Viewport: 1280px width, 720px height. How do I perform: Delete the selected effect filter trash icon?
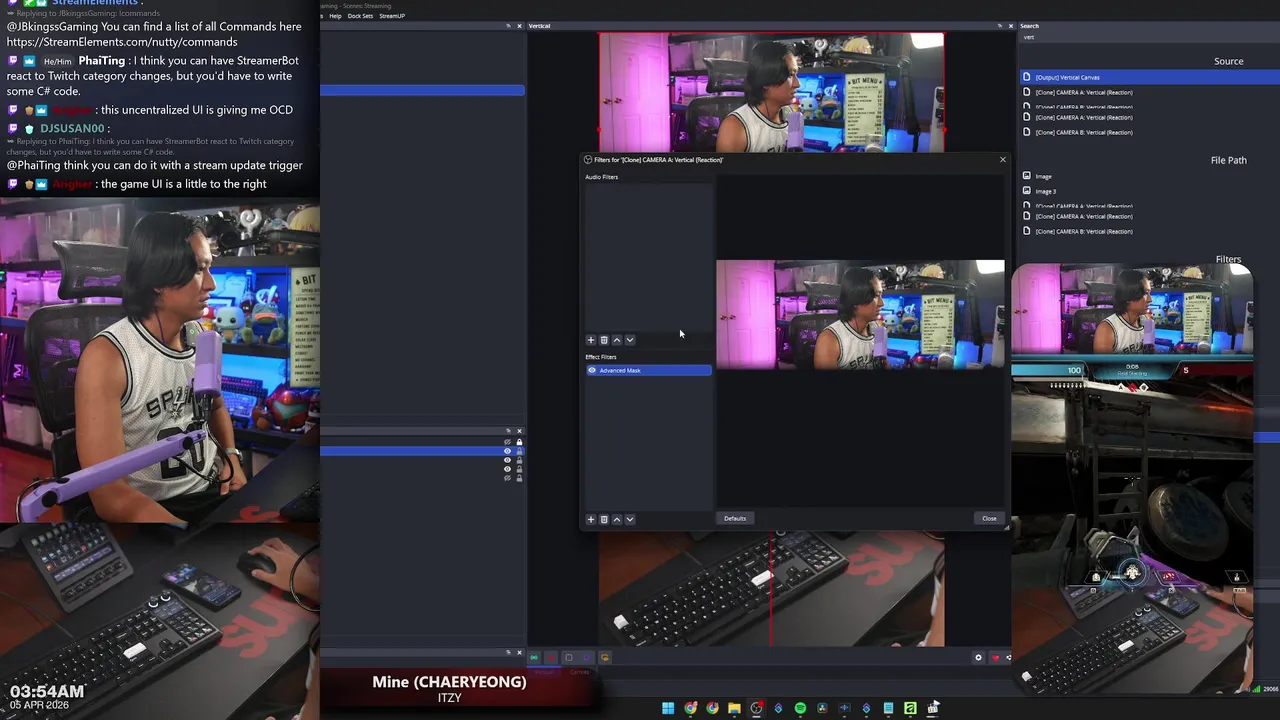604,519
